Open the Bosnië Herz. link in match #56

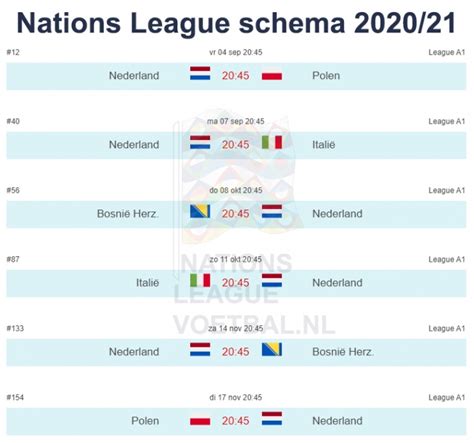[128, 214]
